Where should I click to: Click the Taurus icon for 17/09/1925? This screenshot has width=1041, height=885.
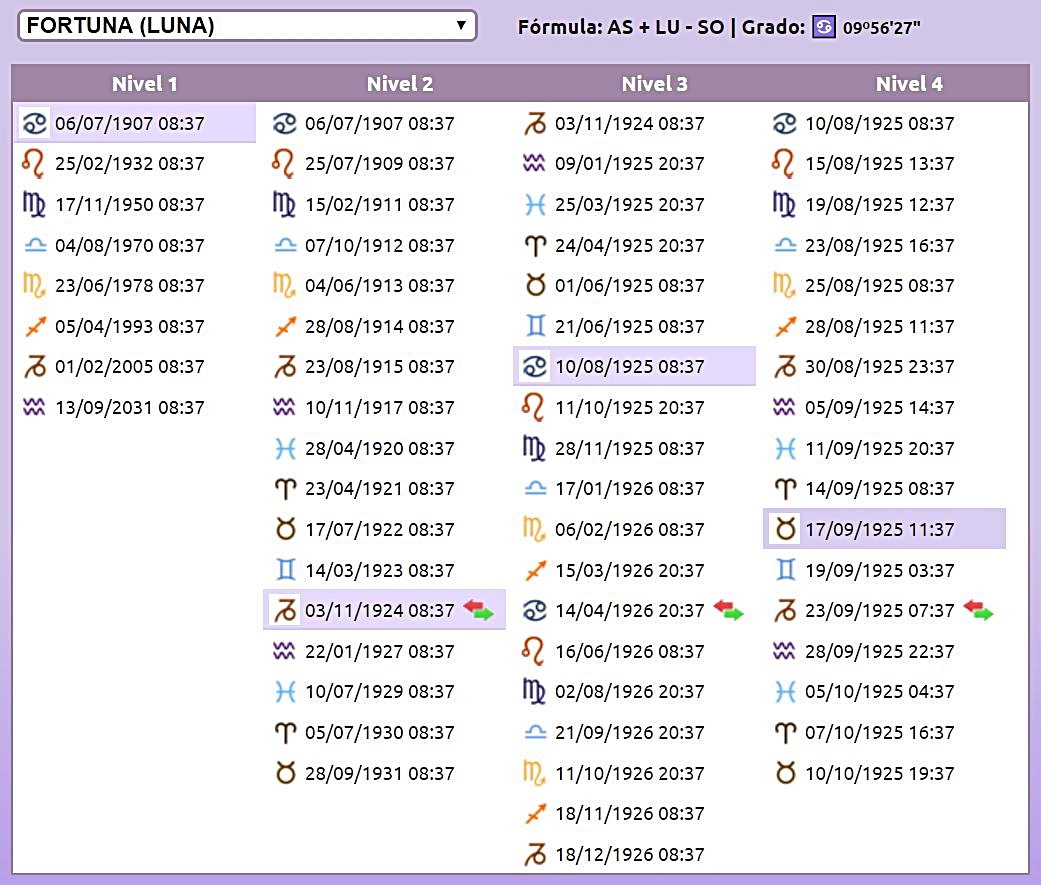[x=786, y=529]
